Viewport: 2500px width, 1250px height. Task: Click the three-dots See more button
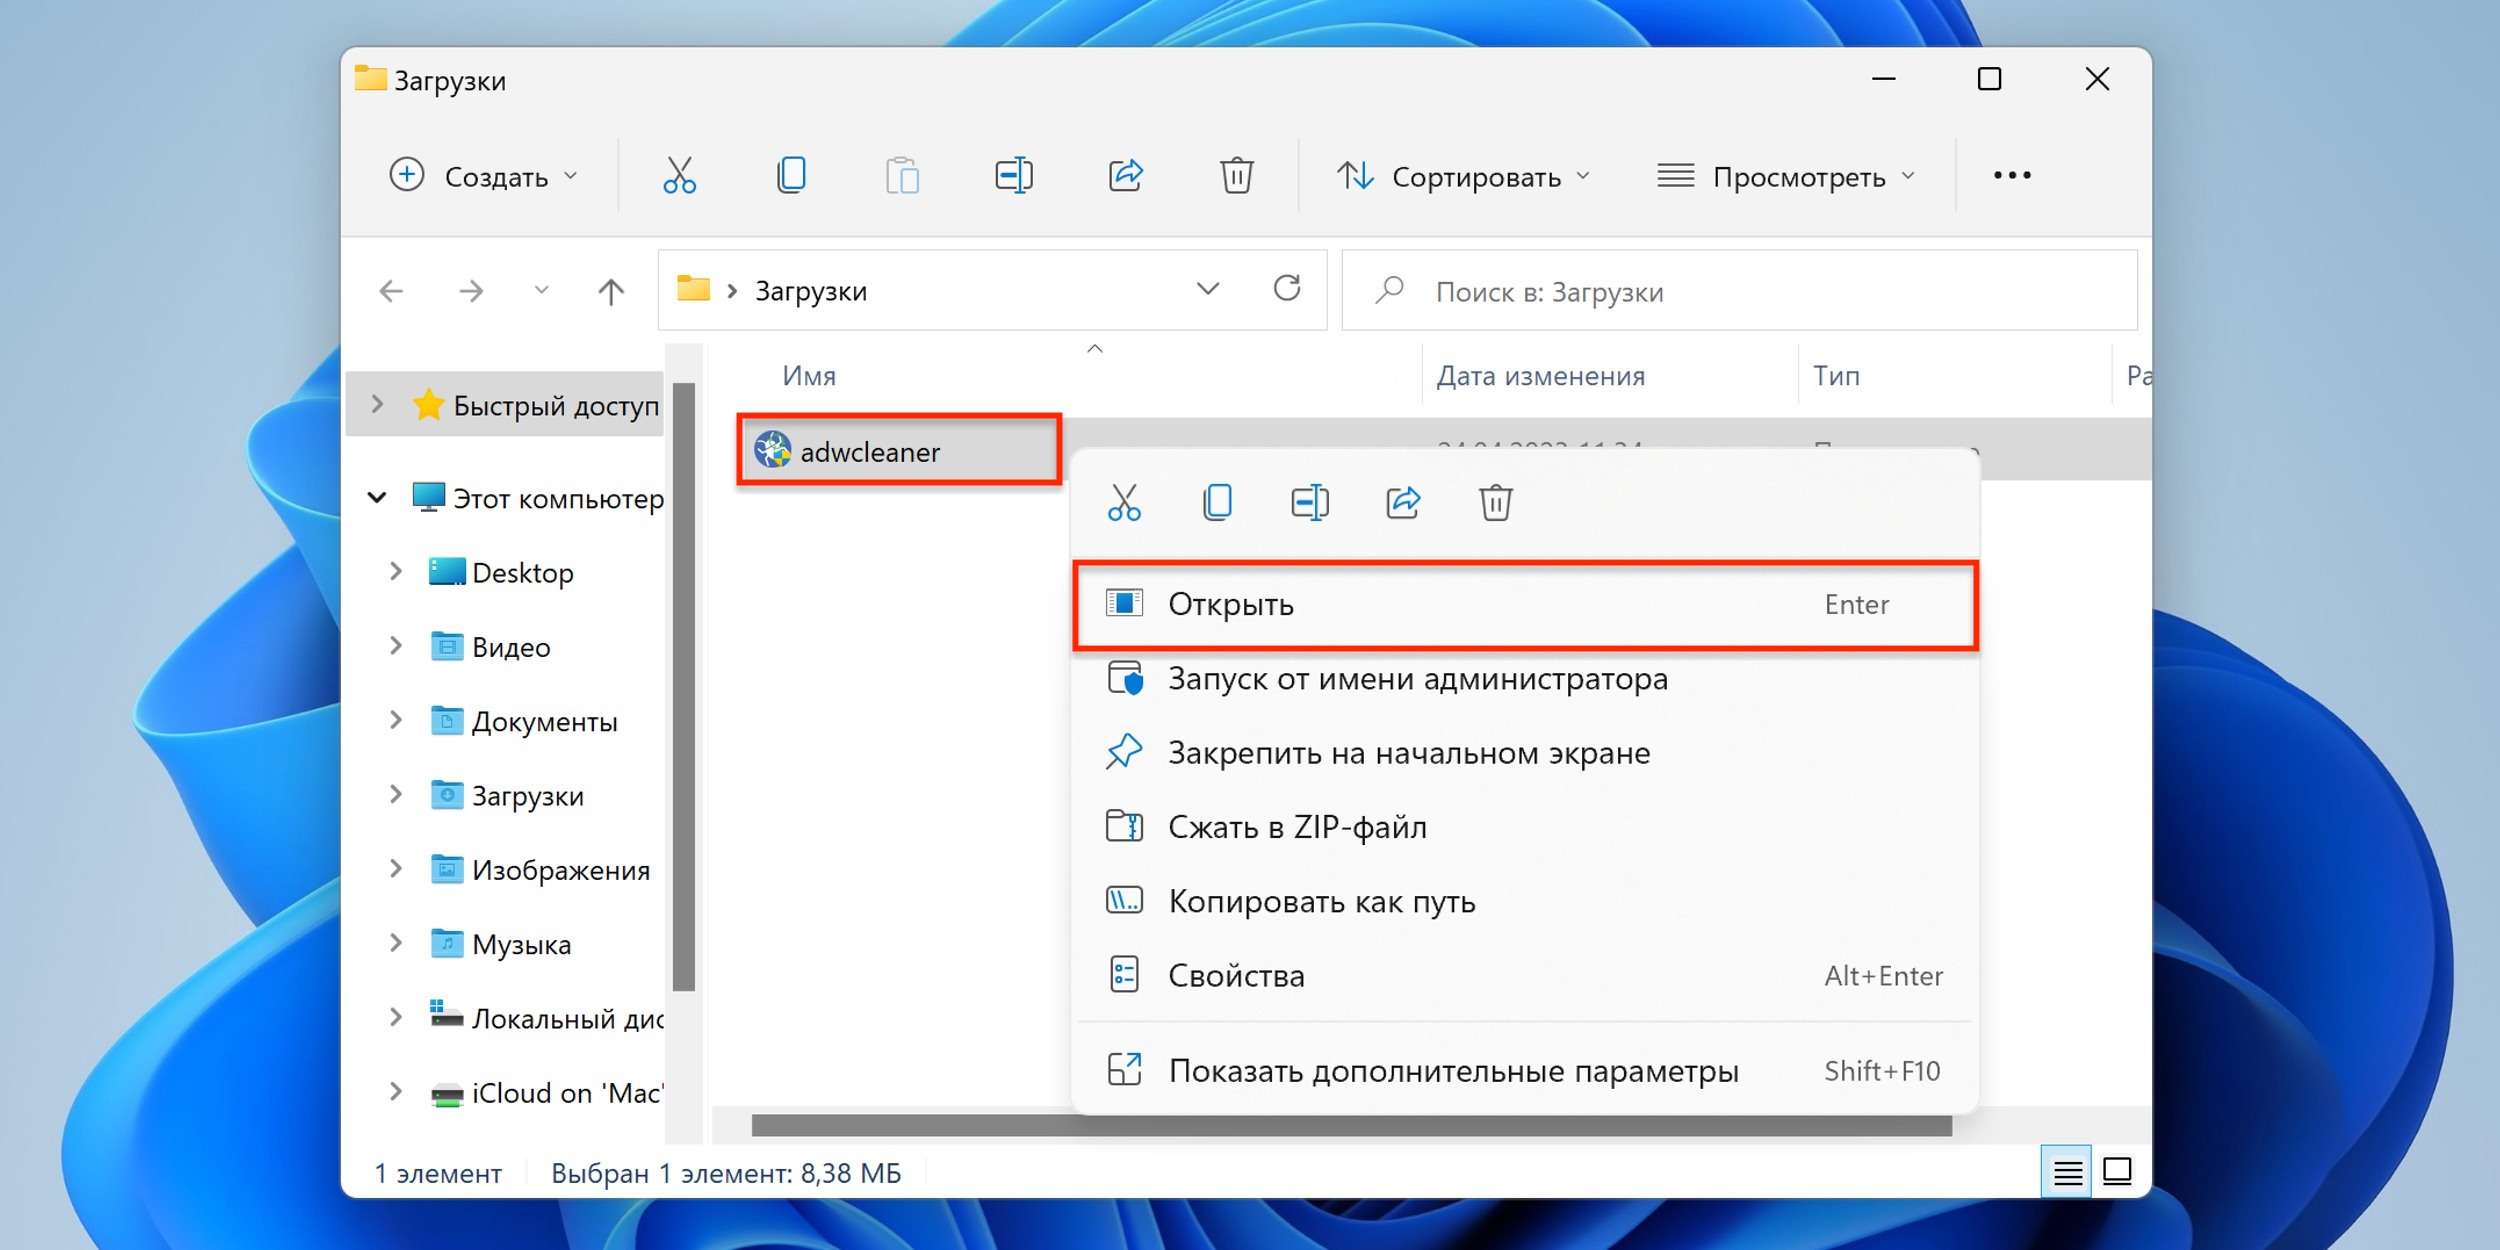point(2012,175)
